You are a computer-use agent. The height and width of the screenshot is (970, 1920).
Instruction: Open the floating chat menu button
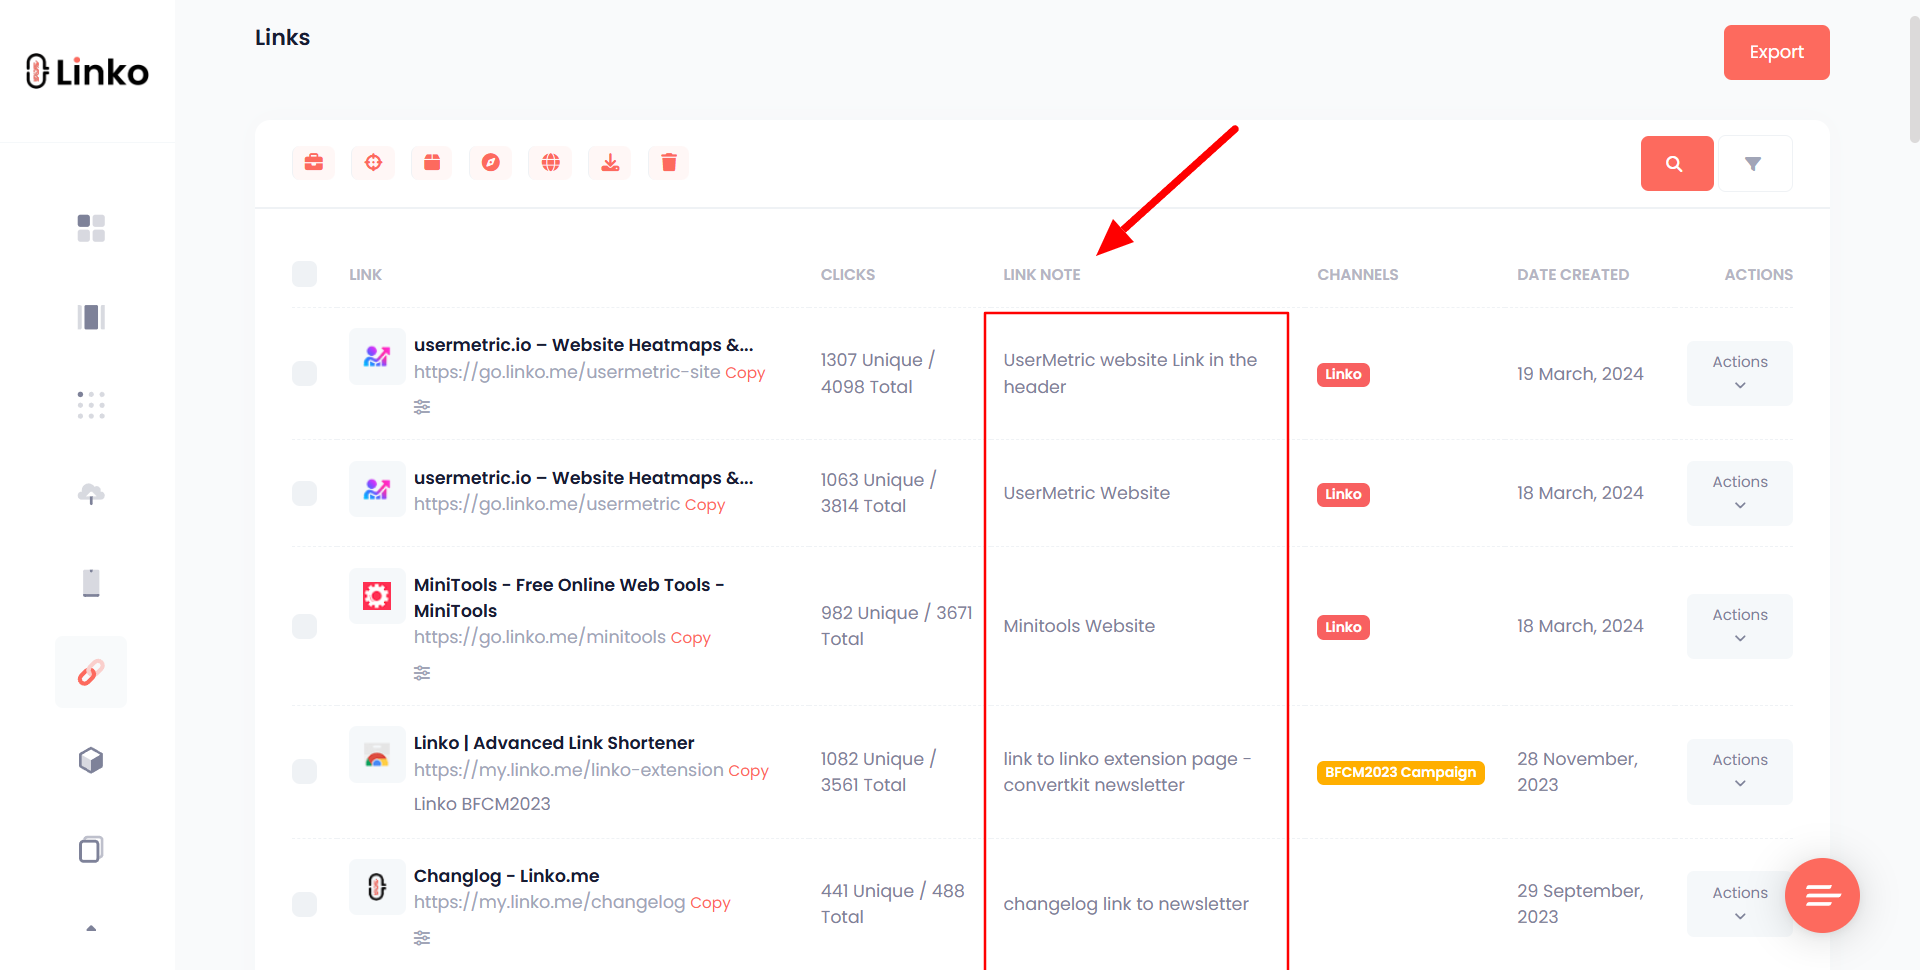(1822, 895)
